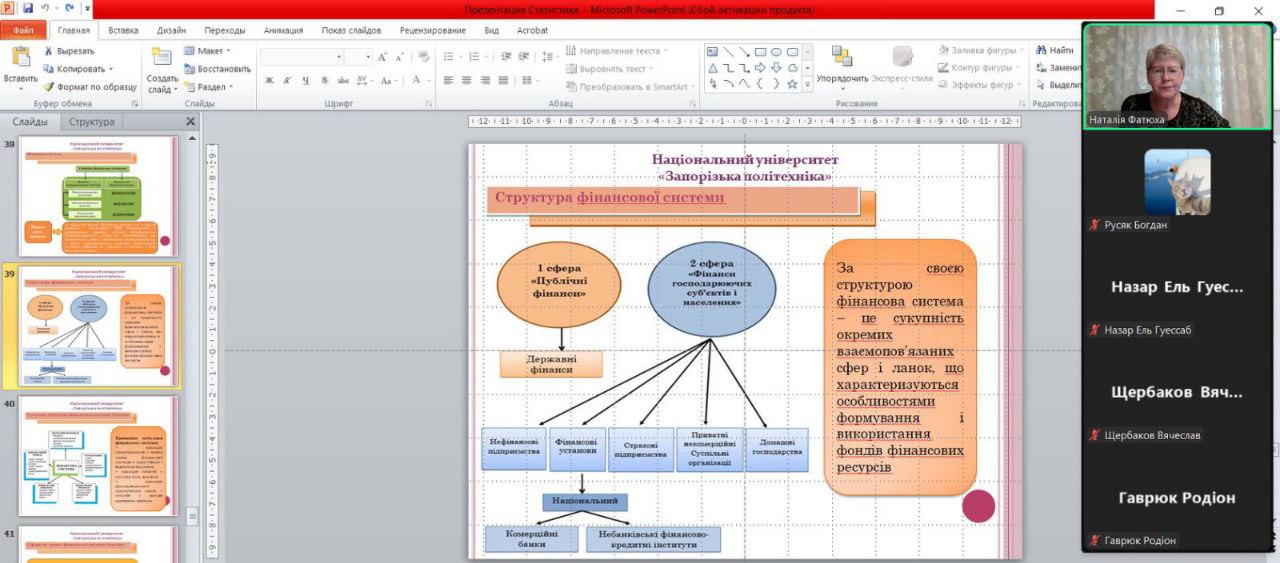The image size is (1280, 563).
Task: Open the Вставка ribbon tab
Action: click(123, 30)
